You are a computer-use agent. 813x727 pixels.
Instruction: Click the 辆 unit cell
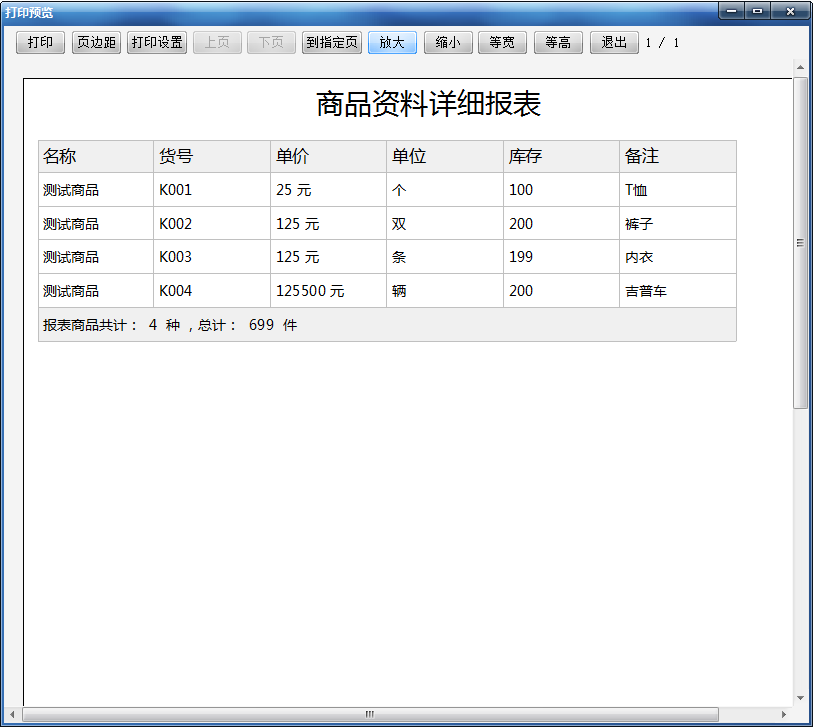pos(445,291)
